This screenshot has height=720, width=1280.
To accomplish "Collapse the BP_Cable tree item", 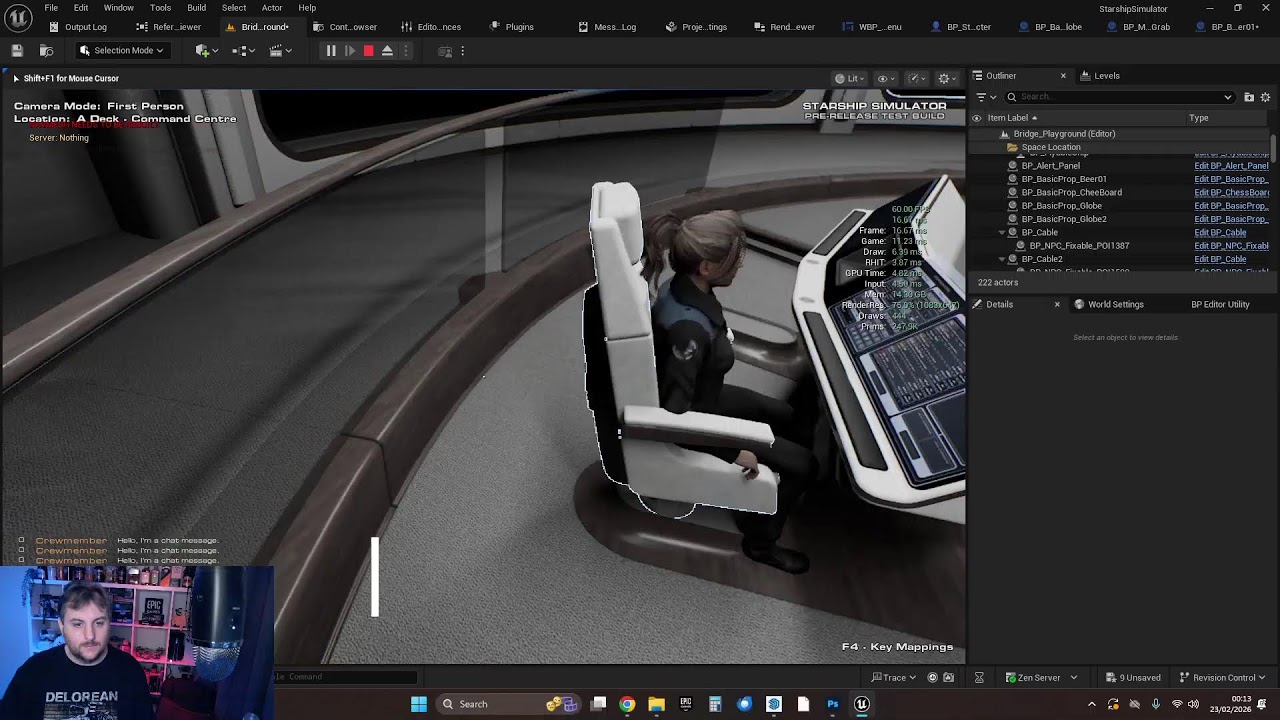I will (1002, 232).
